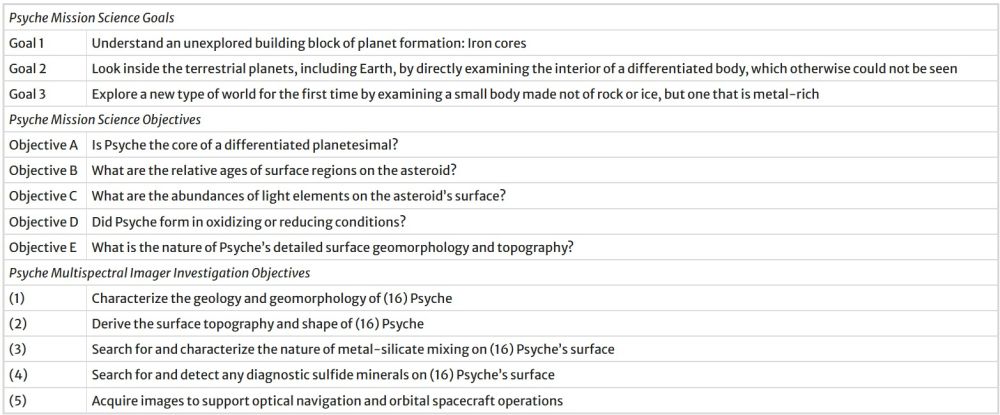Image resolution: width=1000 pixels, height=415 pixels.
Task: Select the "Goal 3" label cell
Action: point(28,94)
